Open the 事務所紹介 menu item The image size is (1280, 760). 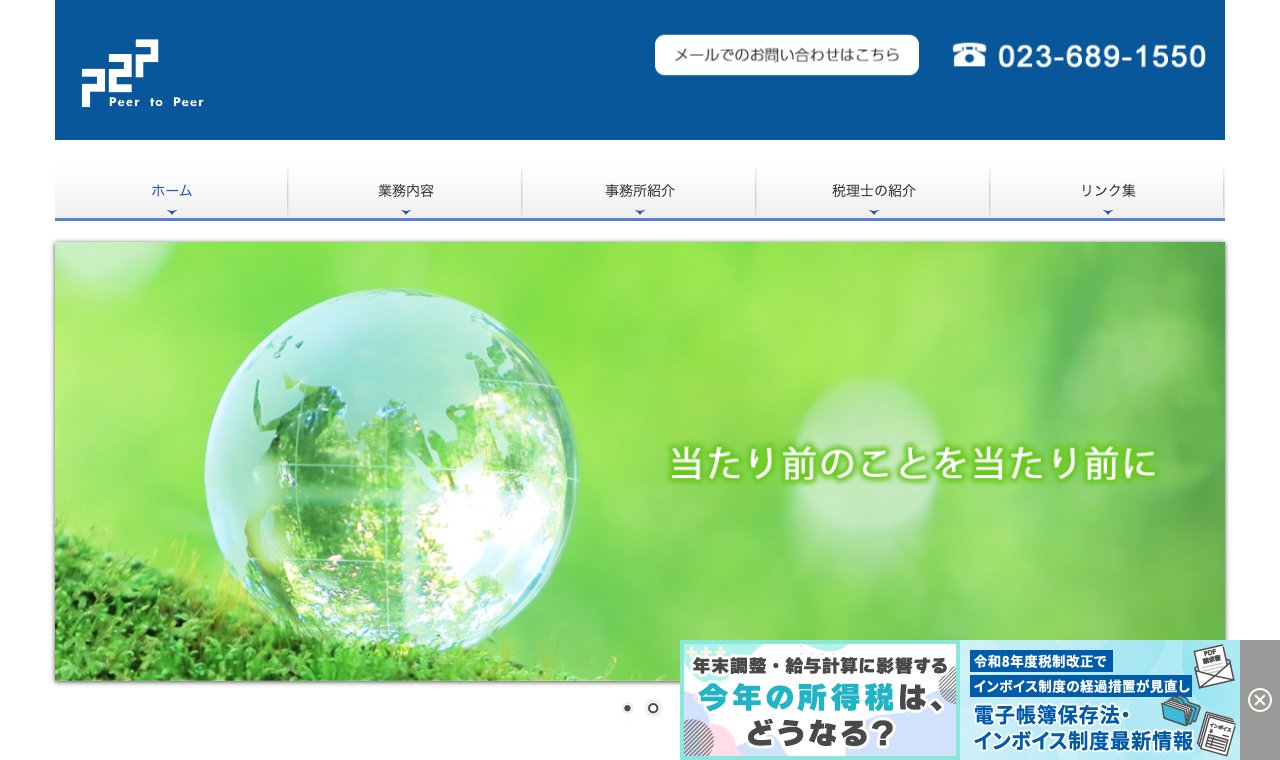point(639,193)
